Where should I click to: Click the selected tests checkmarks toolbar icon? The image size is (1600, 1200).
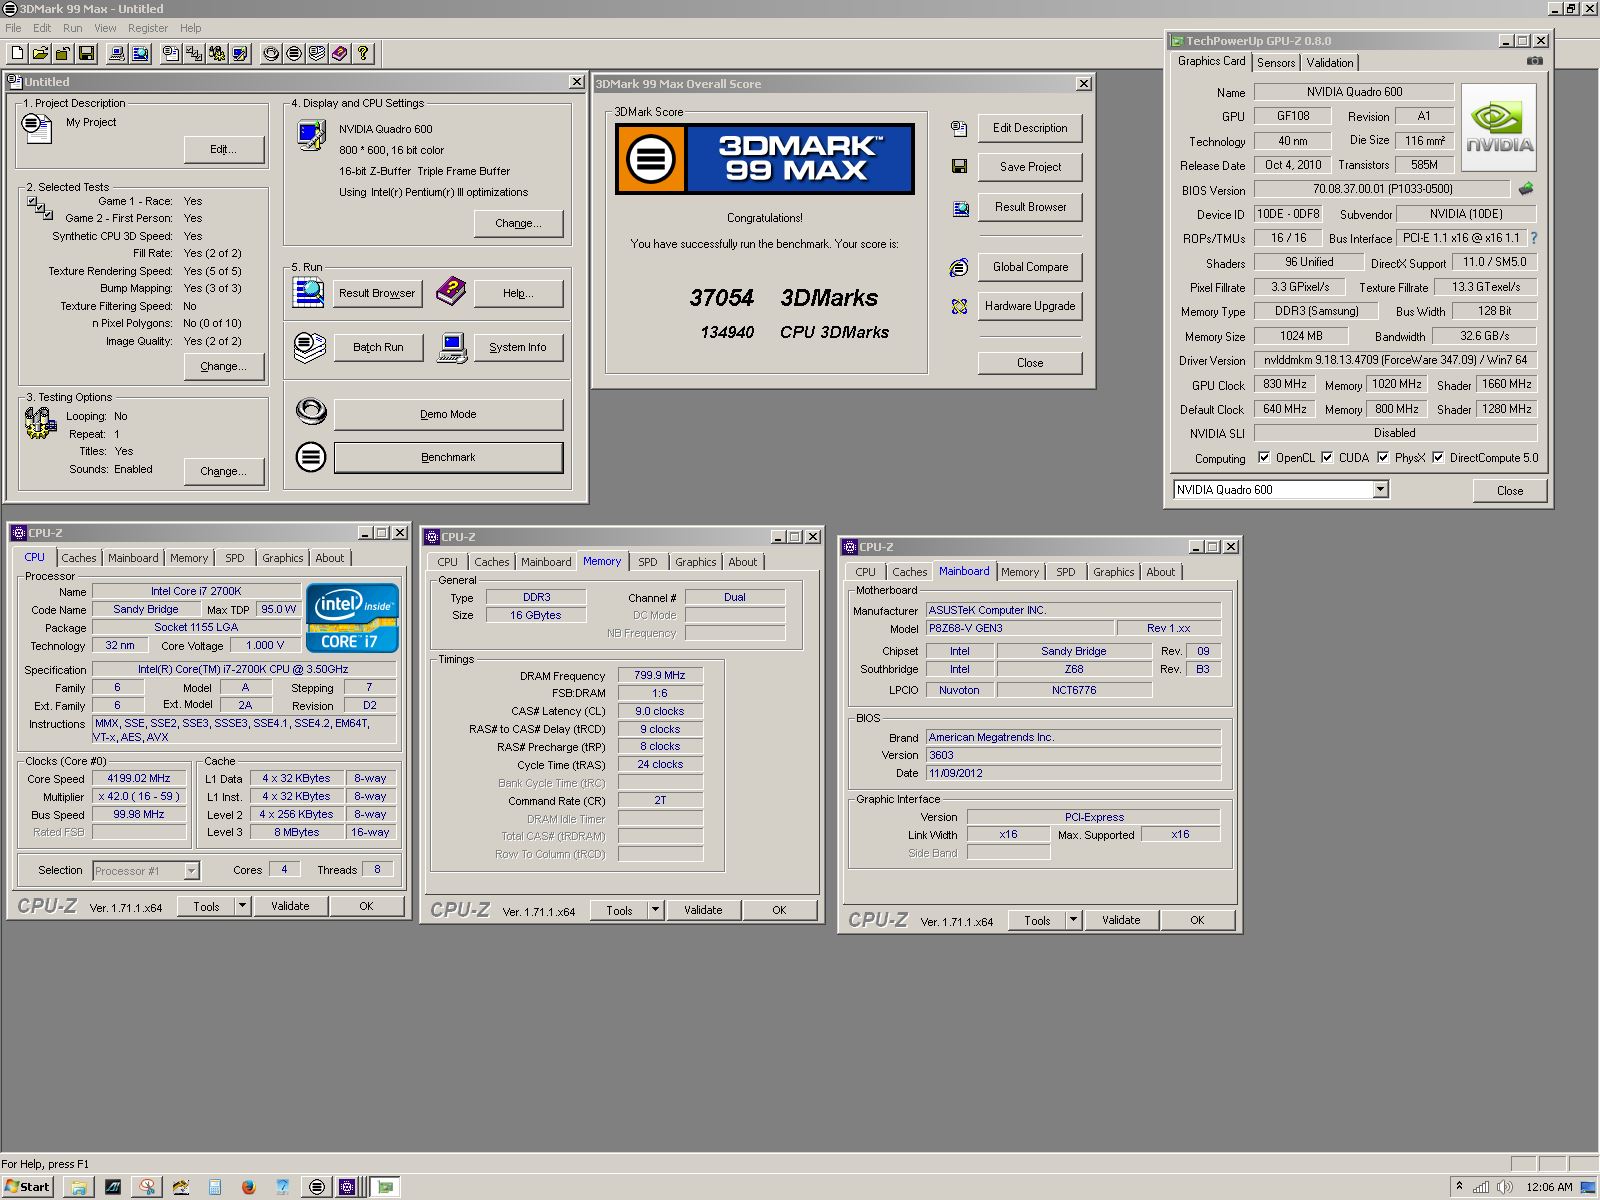[194, 53]
